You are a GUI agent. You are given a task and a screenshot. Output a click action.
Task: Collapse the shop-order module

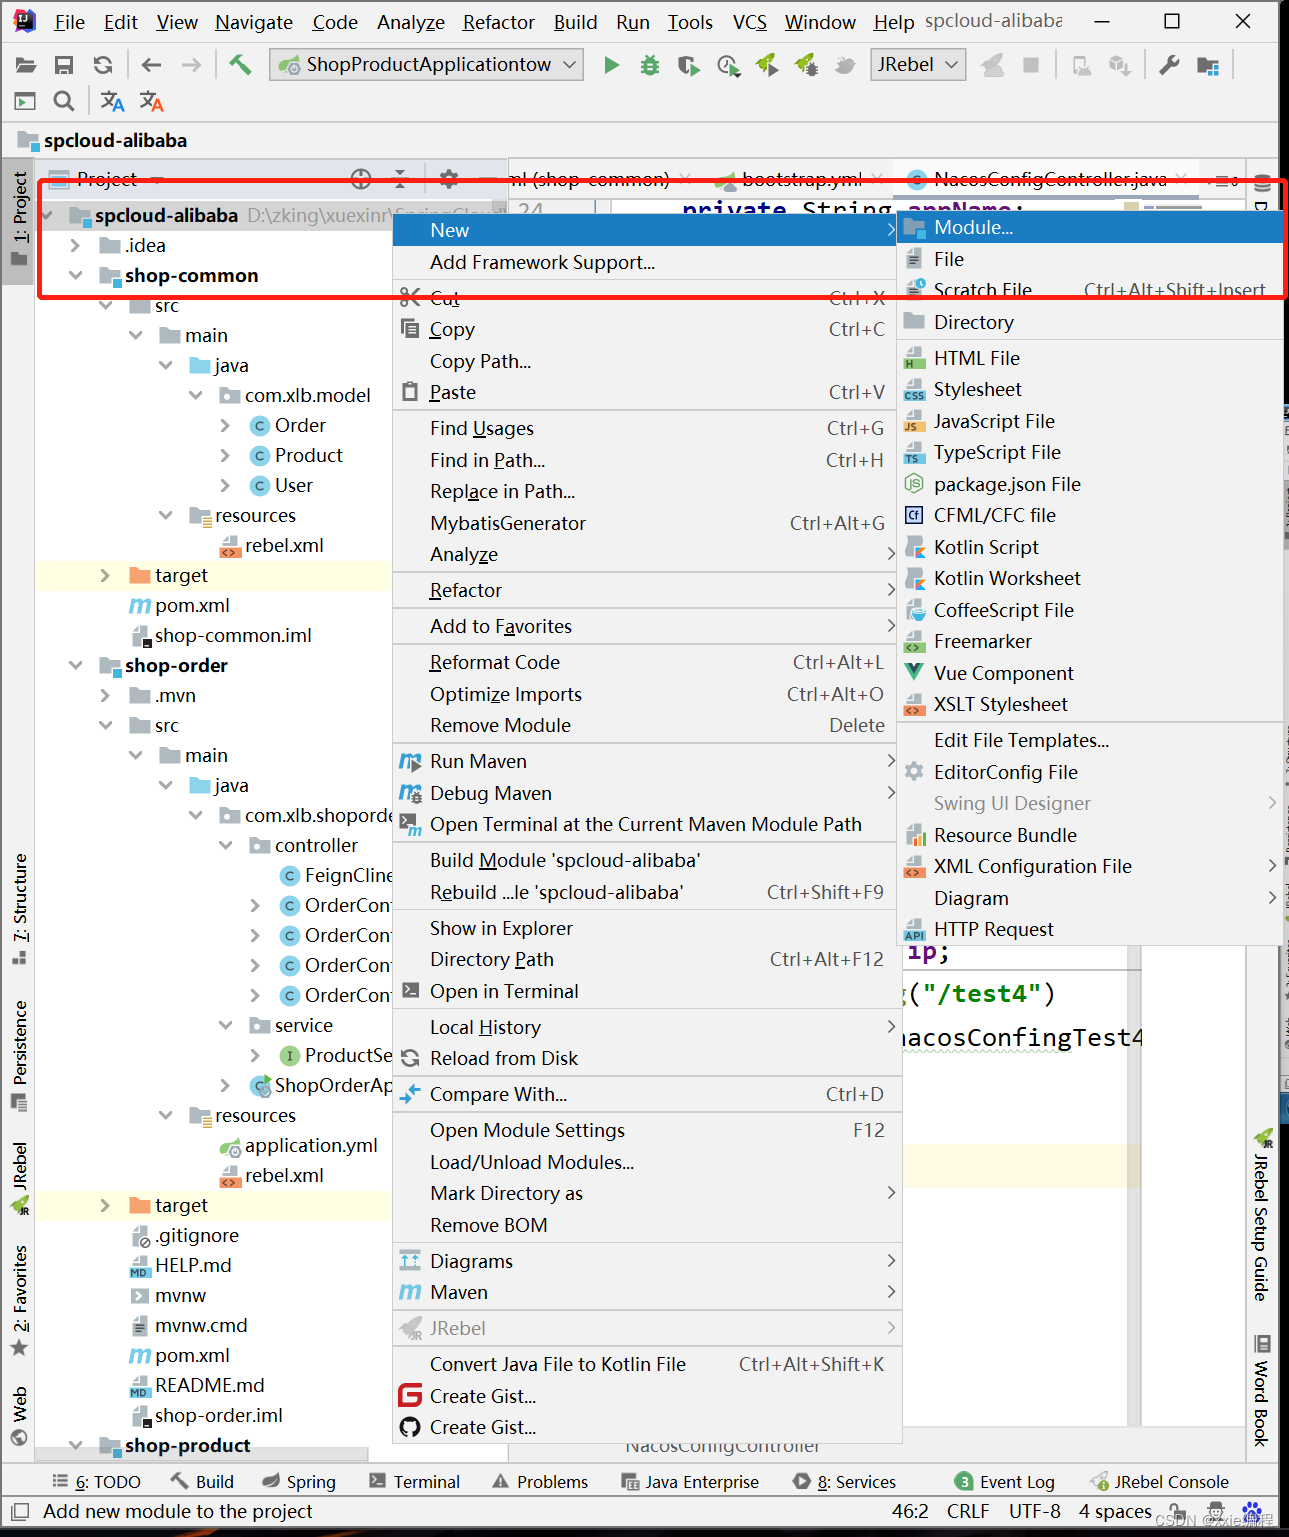pyautogui.click(x=76, y=665)
